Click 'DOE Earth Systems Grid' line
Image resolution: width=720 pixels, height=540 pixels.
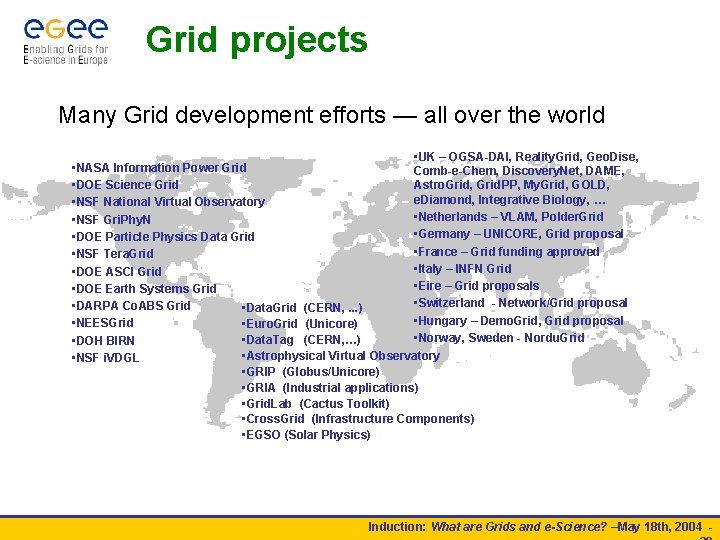point(144,289)
